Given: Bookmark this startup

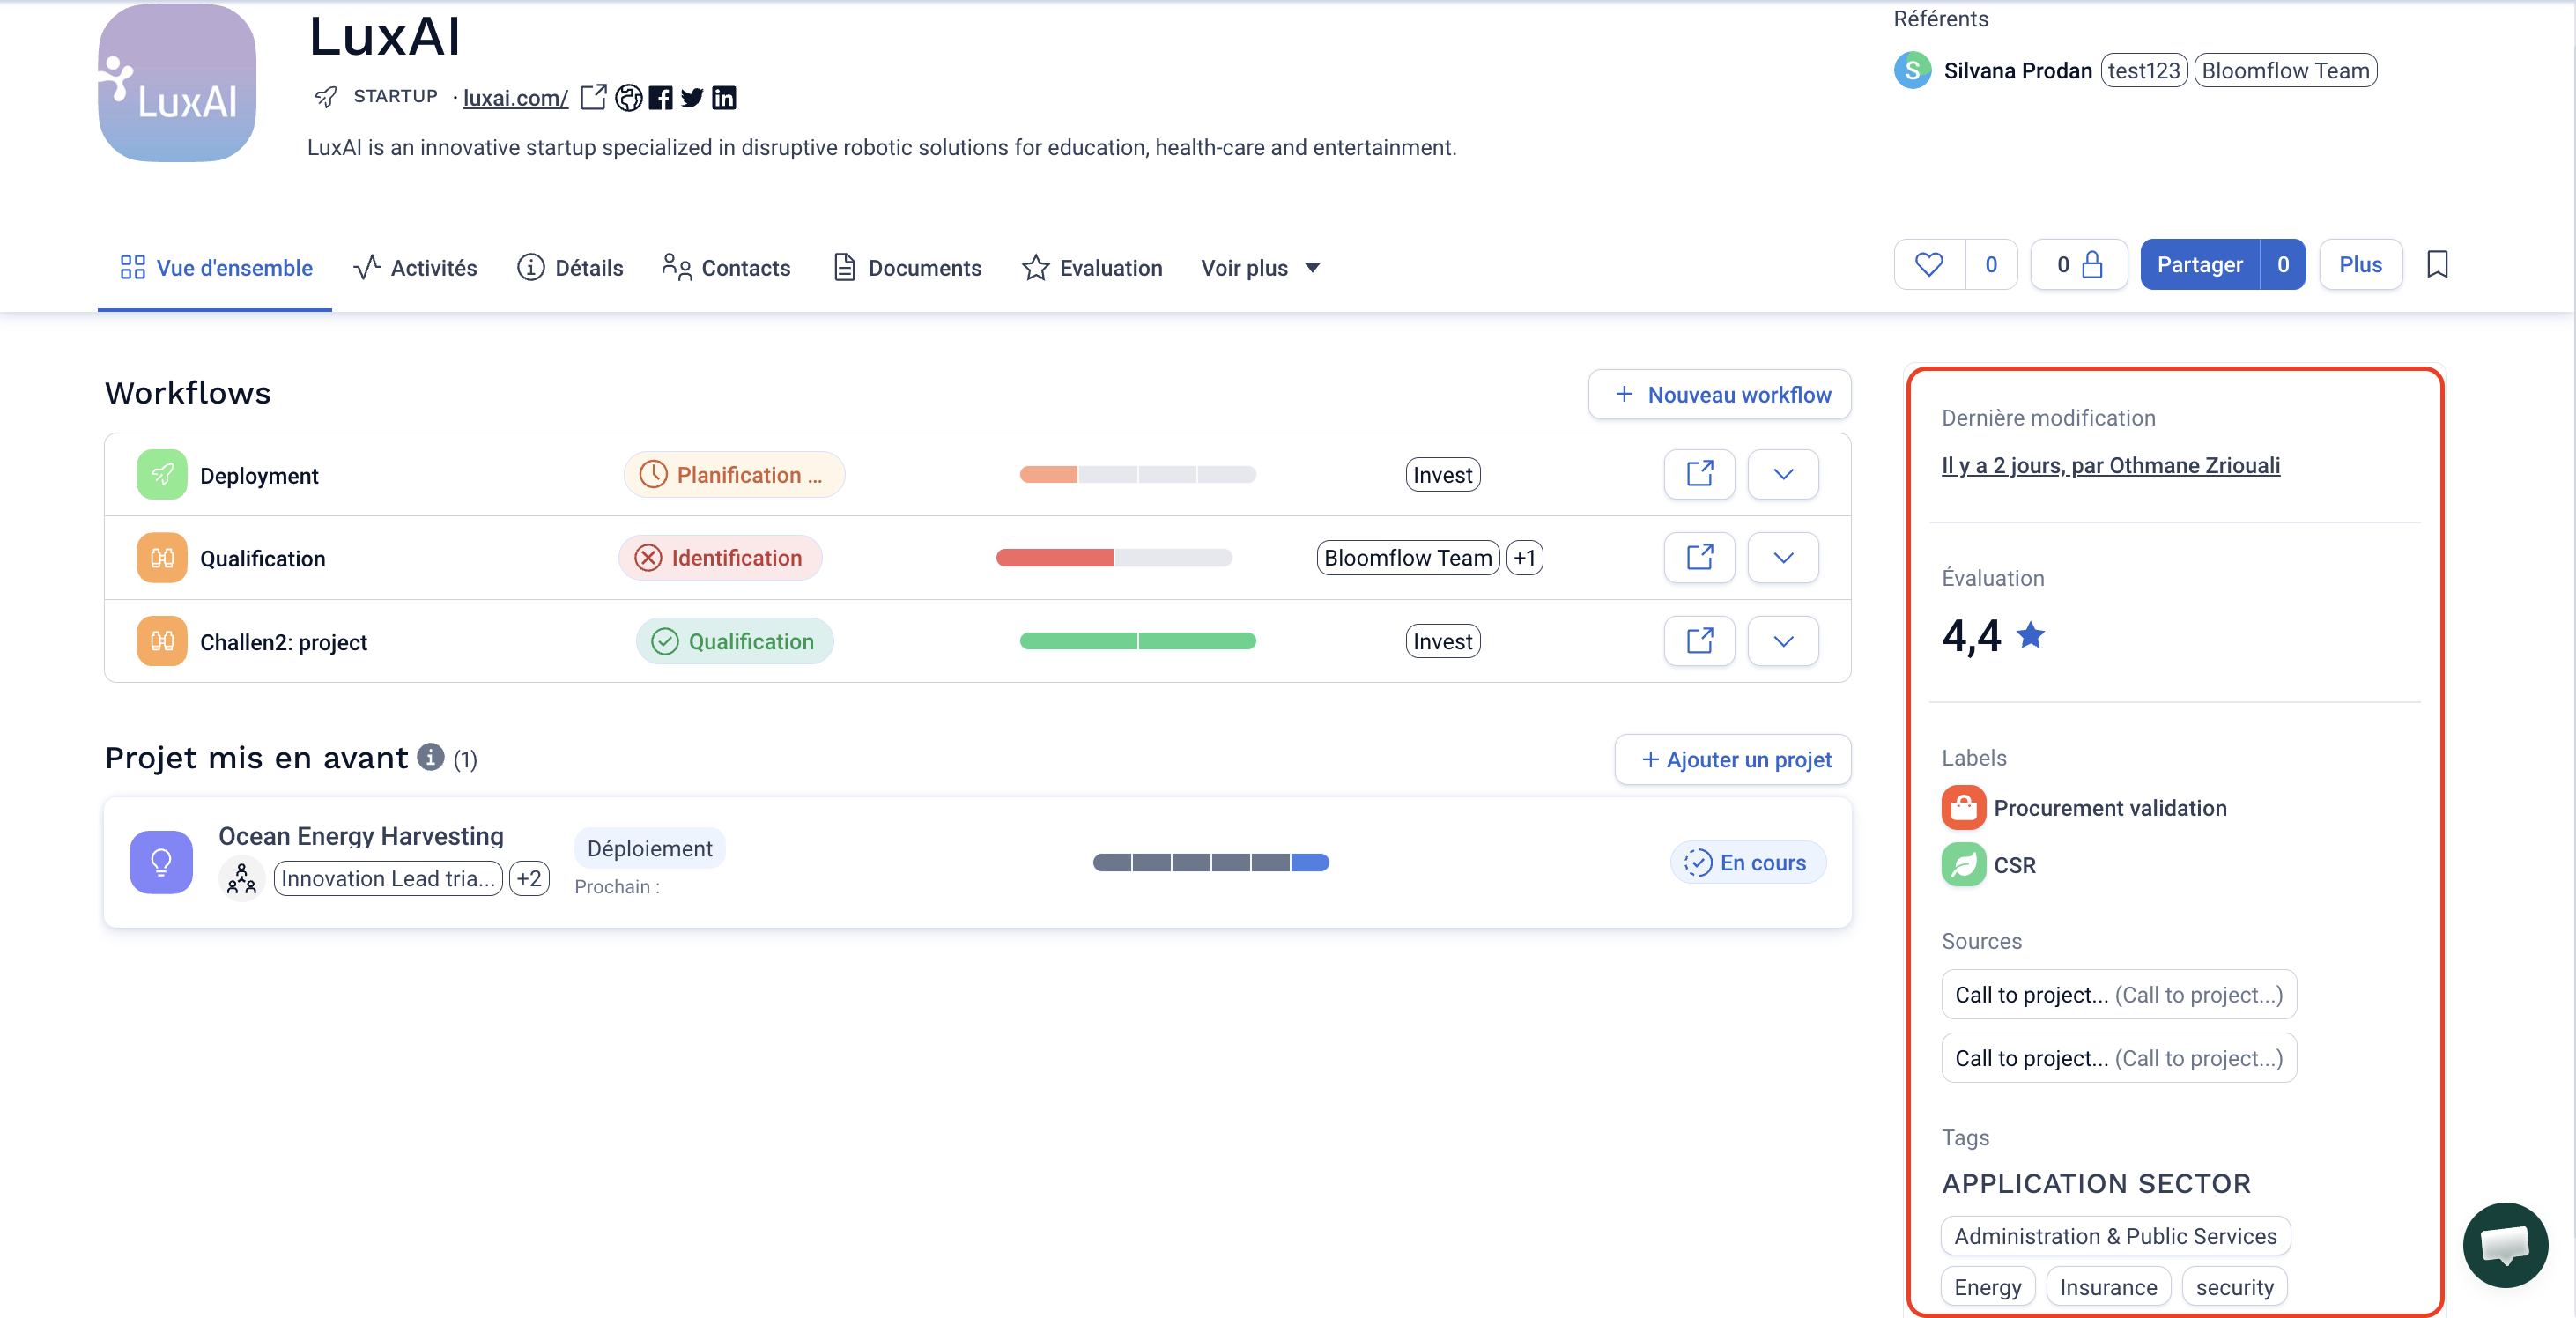Looking at the screenshot, I should [2437, 265].
